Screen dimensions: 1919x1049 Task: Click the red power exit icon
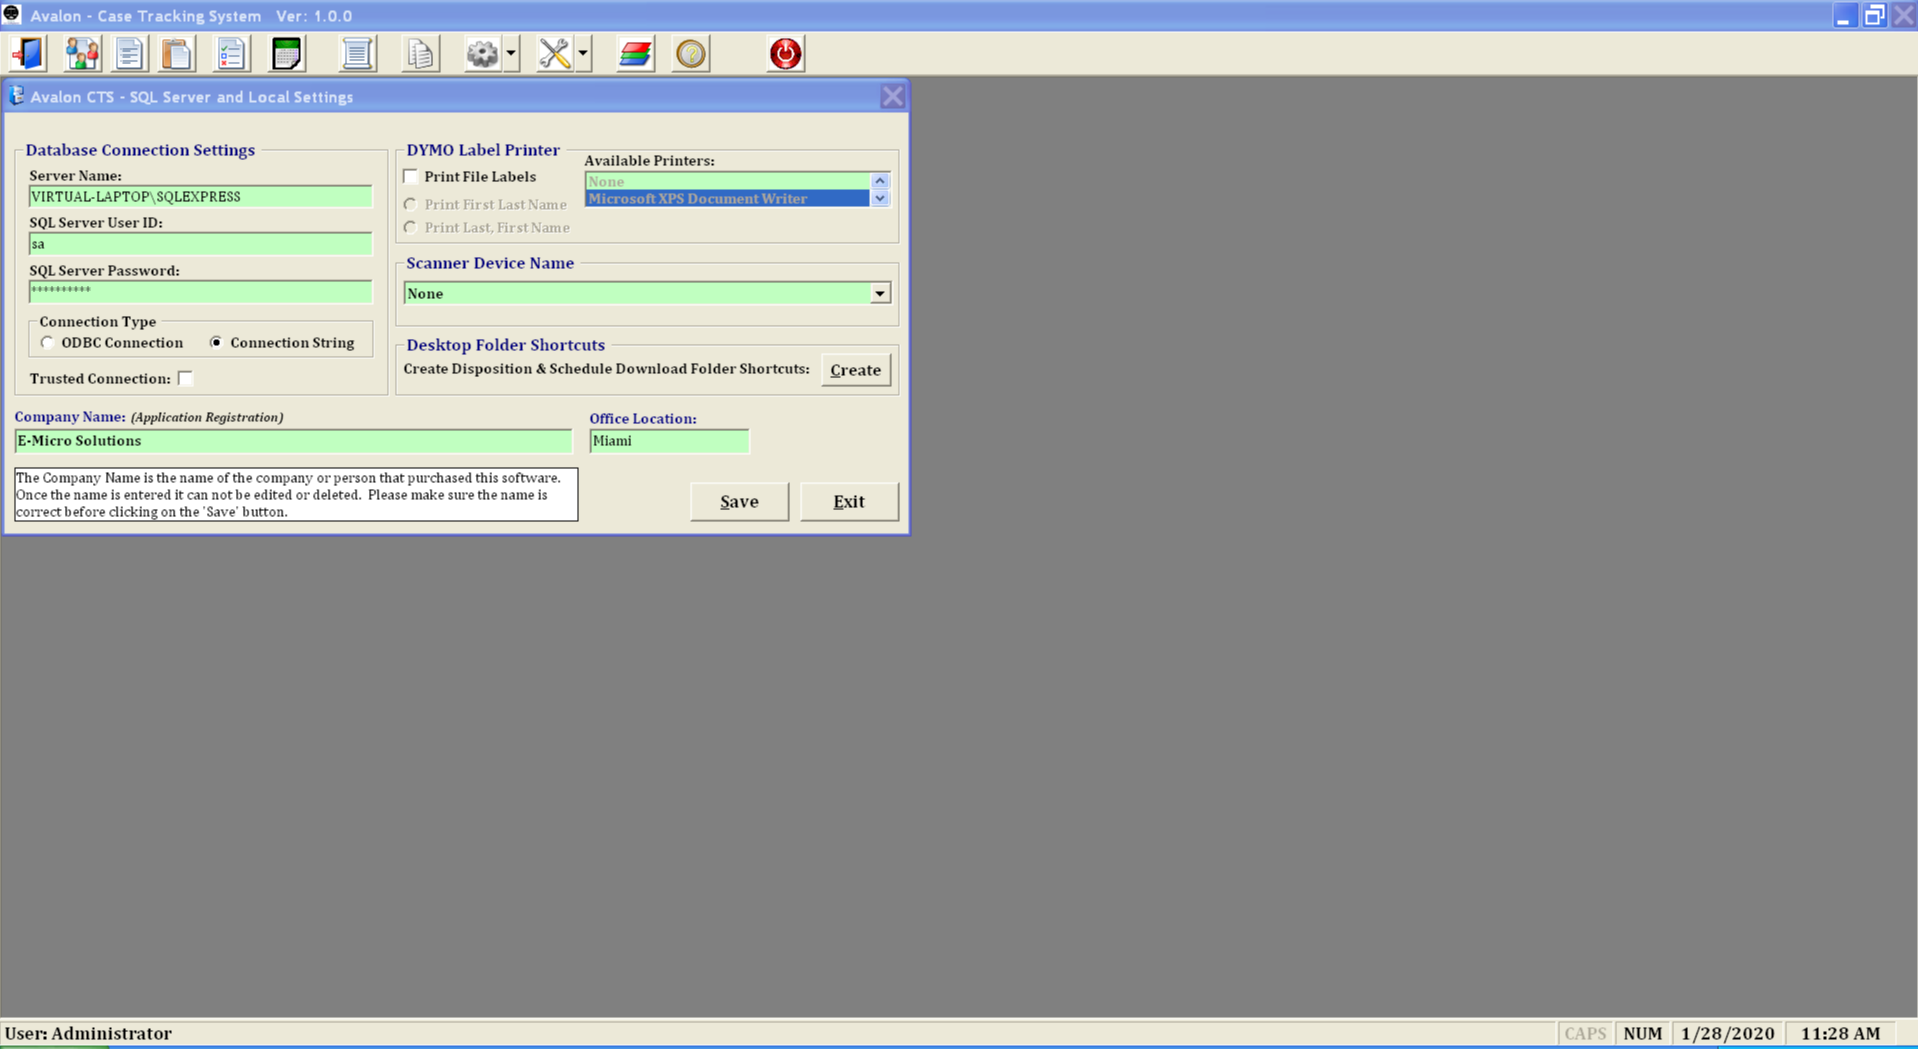[x=785, y=54]
